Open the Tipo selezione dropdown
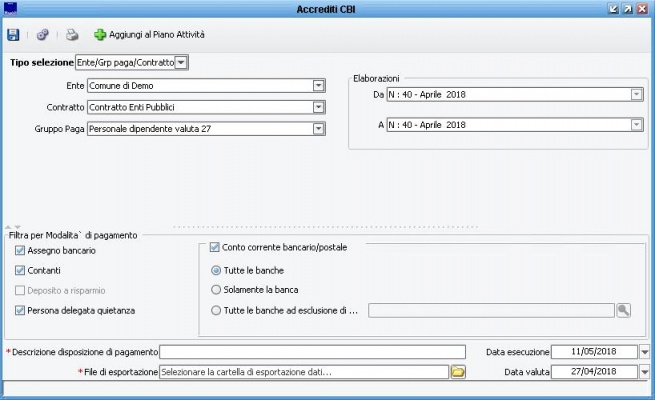The image size is (655, 400). [181, 63]
